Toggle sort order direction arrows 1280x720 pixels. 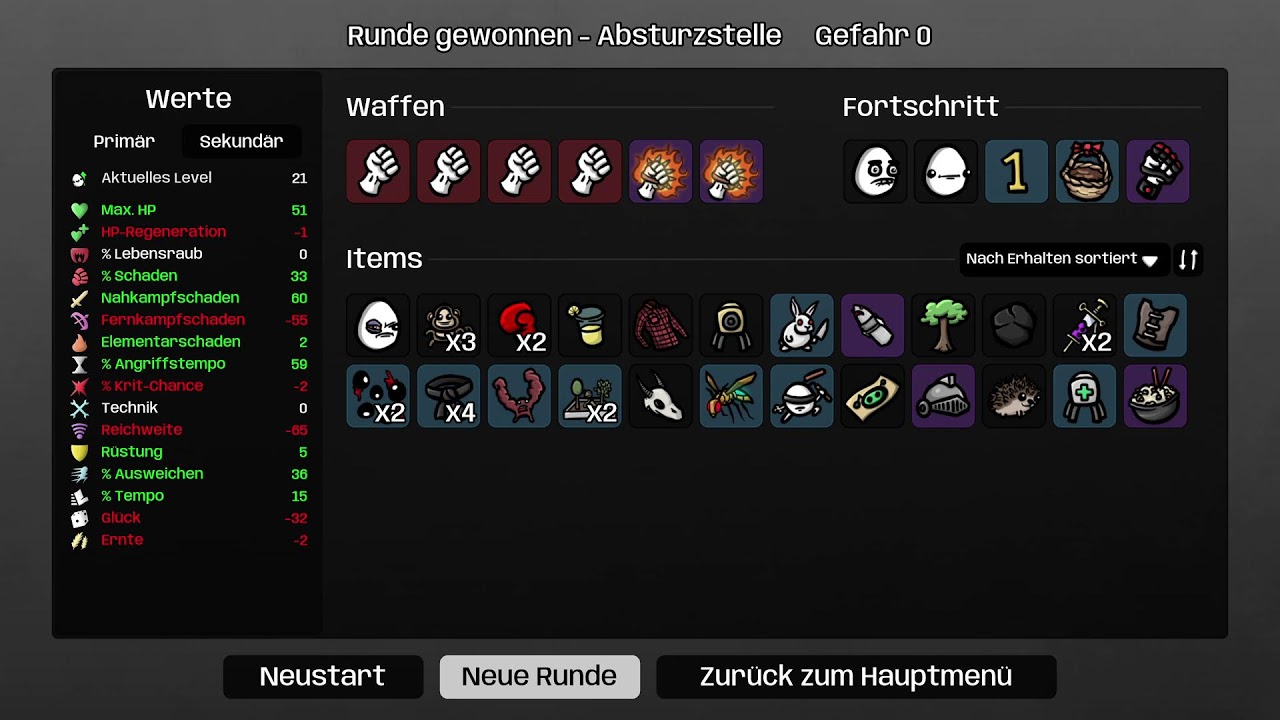tap(1188, 259)
